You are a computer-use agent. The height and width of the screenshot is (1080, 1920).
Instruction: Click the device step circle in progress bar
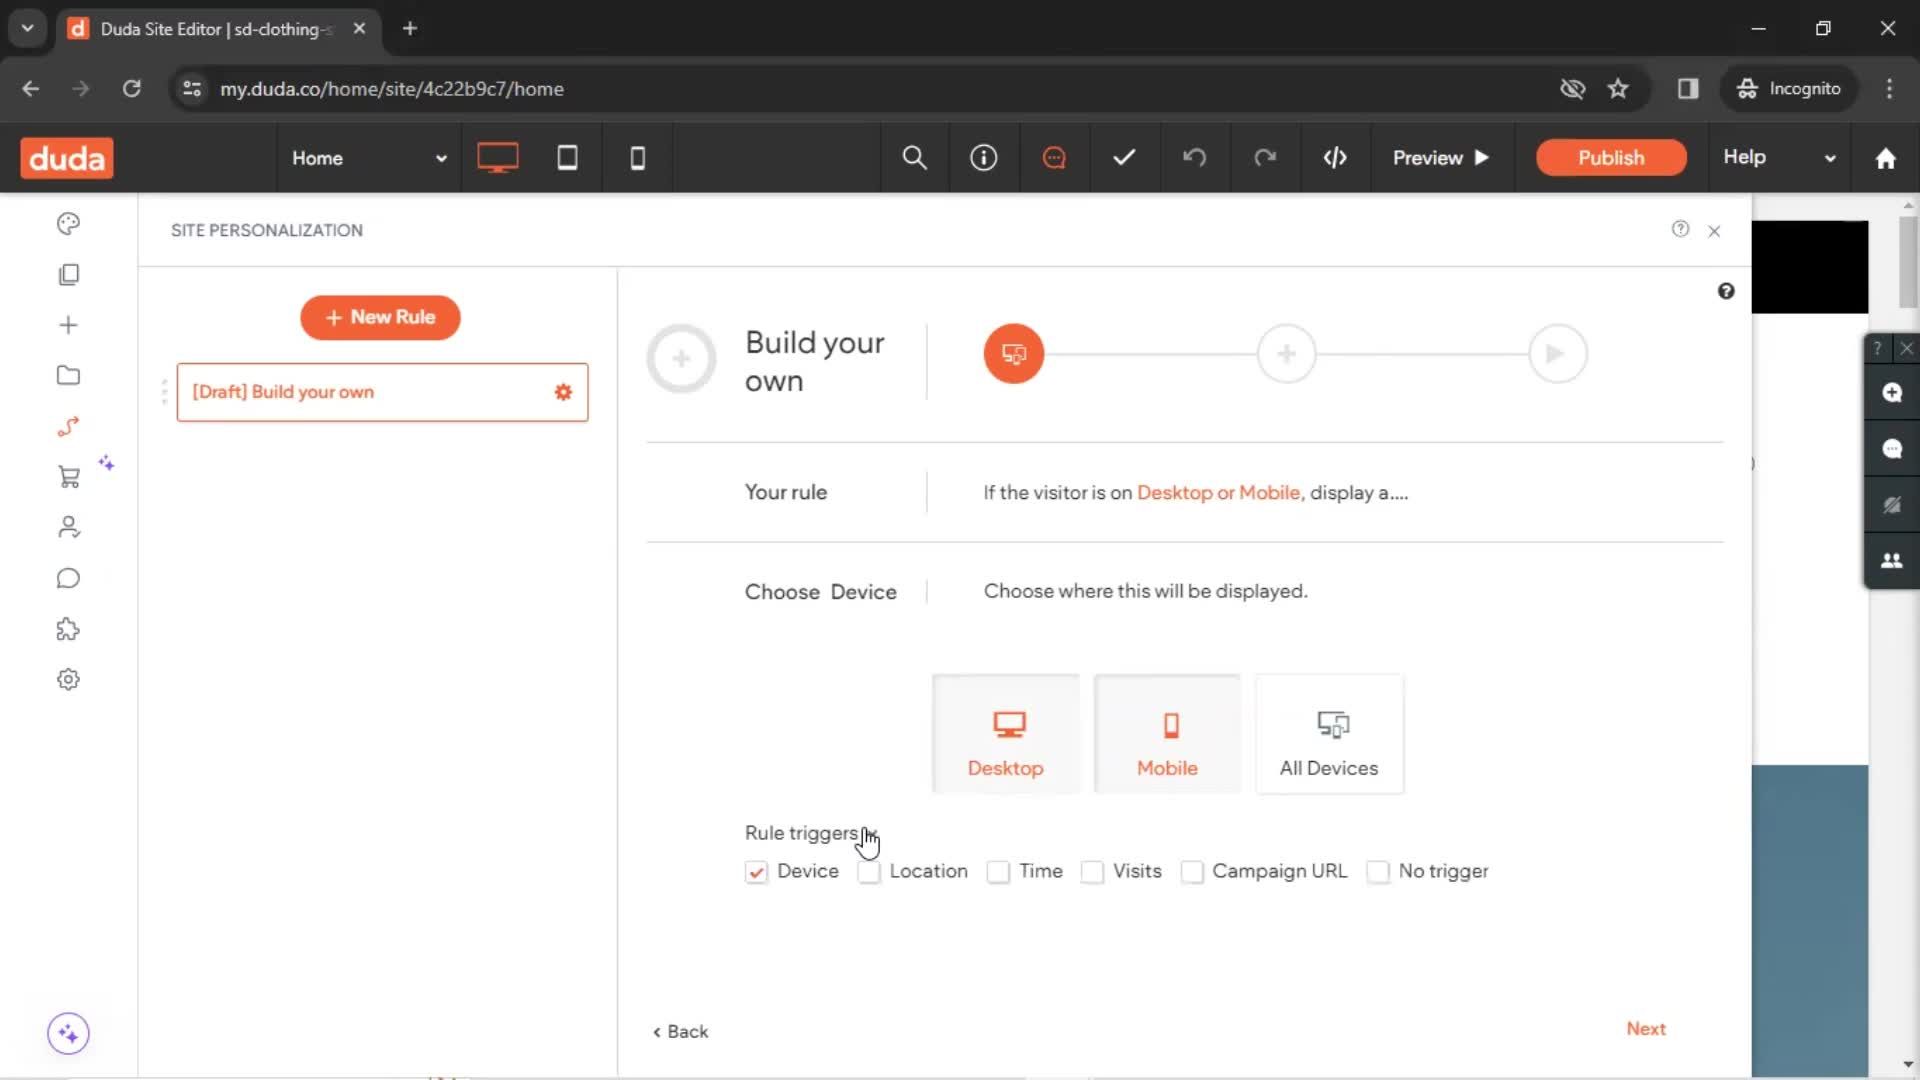(x=1013, y=354)
